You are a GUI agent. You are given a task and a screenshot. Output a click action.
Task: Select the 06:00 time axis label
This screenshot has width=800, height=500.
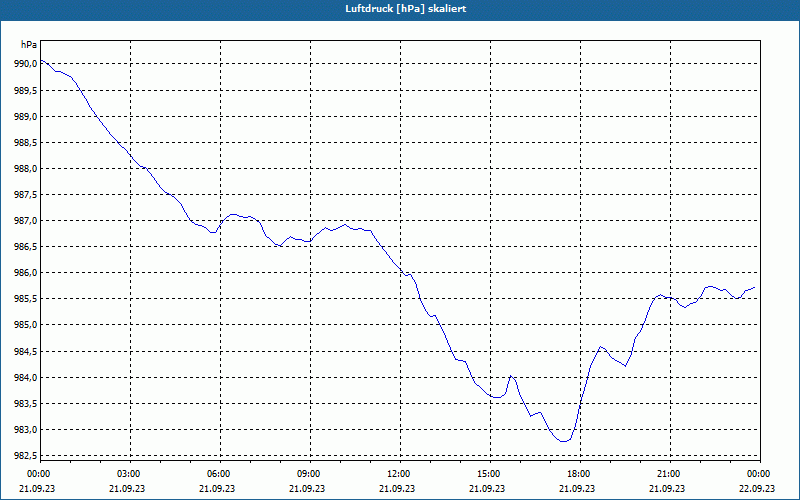(x=217, y=474)
